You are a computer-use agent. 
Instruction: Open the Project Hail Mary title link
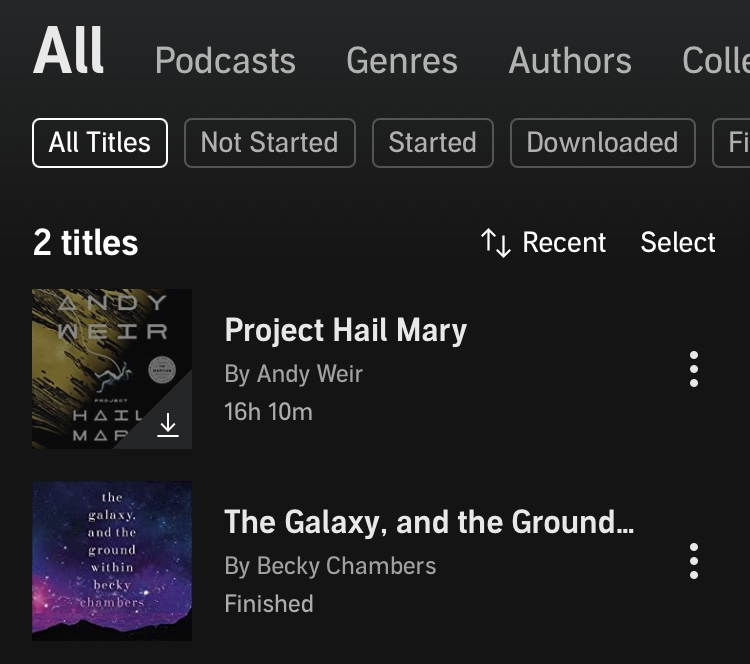[x=346, y=330]
